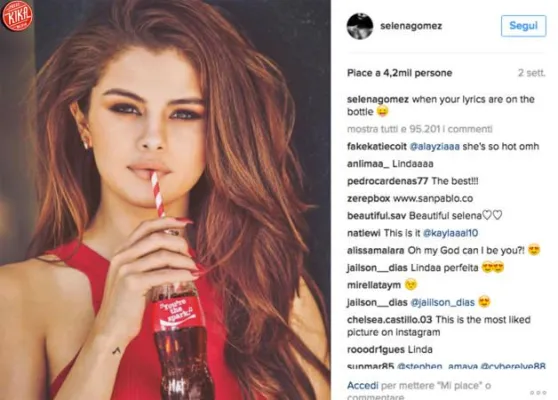Expand all 95.201 comments
The image size is (558, 400).
coord(420,129)
